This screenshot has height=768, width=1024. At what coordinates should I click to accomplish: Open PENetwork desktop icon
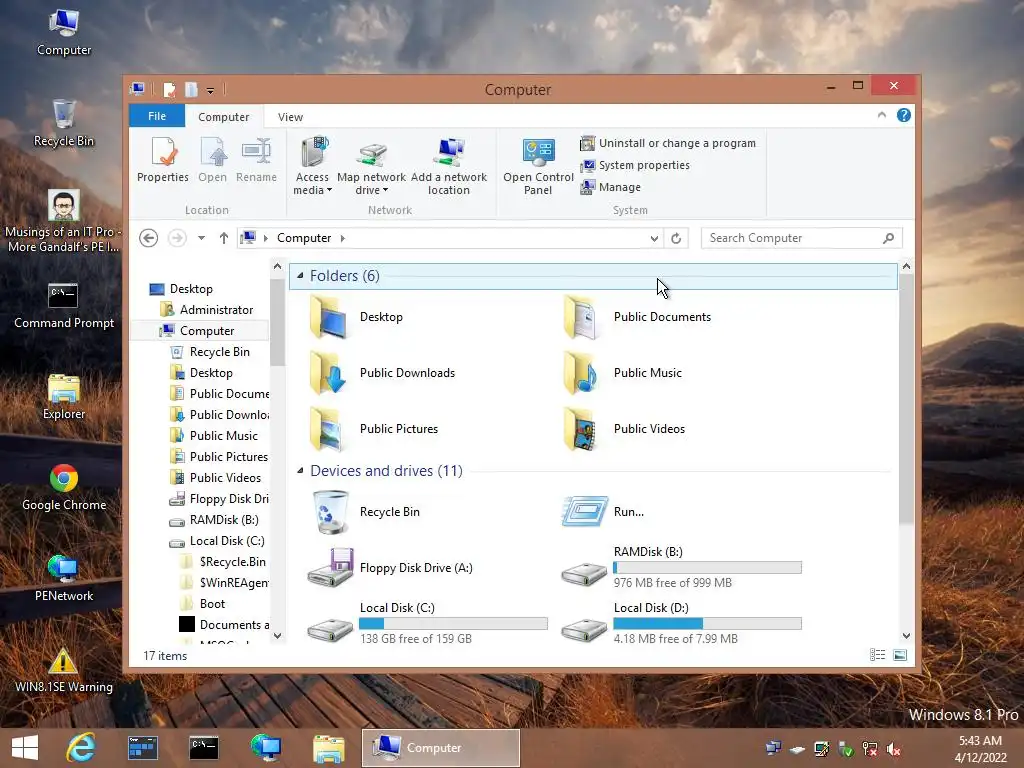(x=64, y=578)
